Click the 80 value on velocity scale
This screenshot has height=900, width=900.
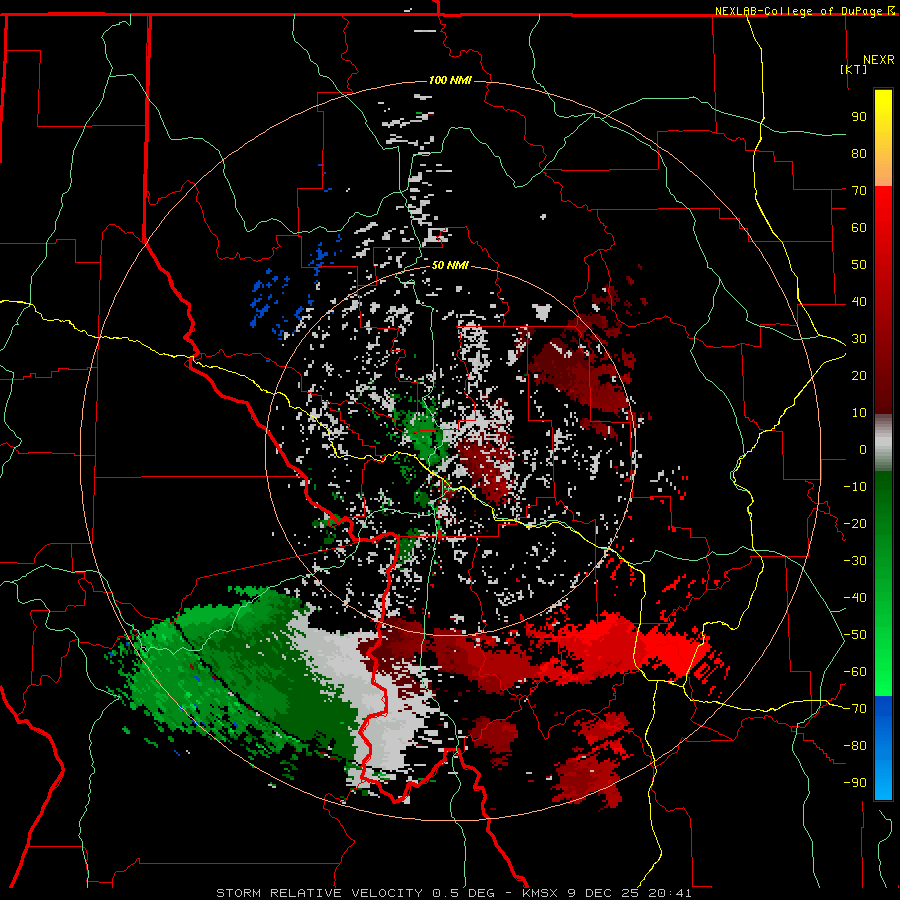click(x=859, y=154)
